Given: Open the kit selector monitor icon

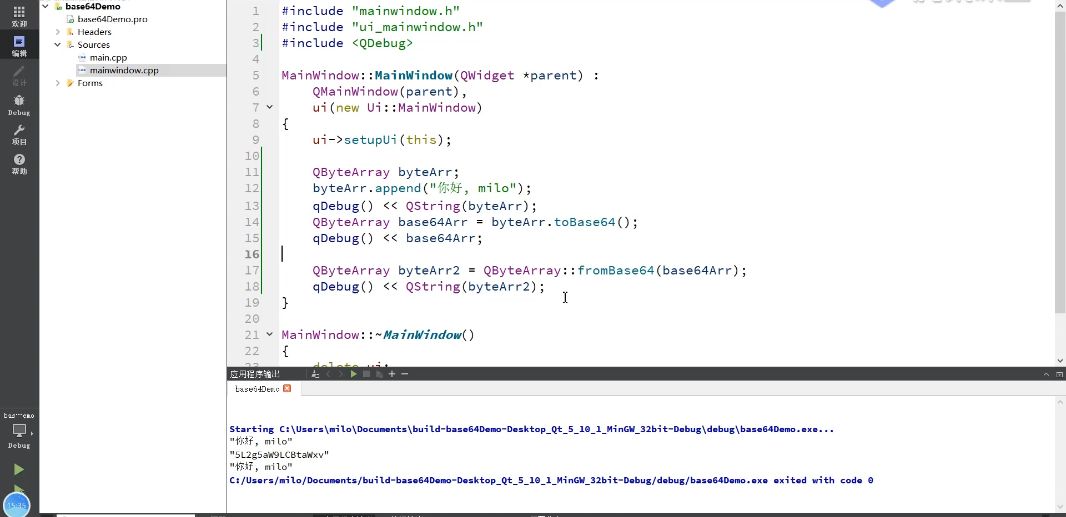Looking at the screenshot, I should (19, 431).
